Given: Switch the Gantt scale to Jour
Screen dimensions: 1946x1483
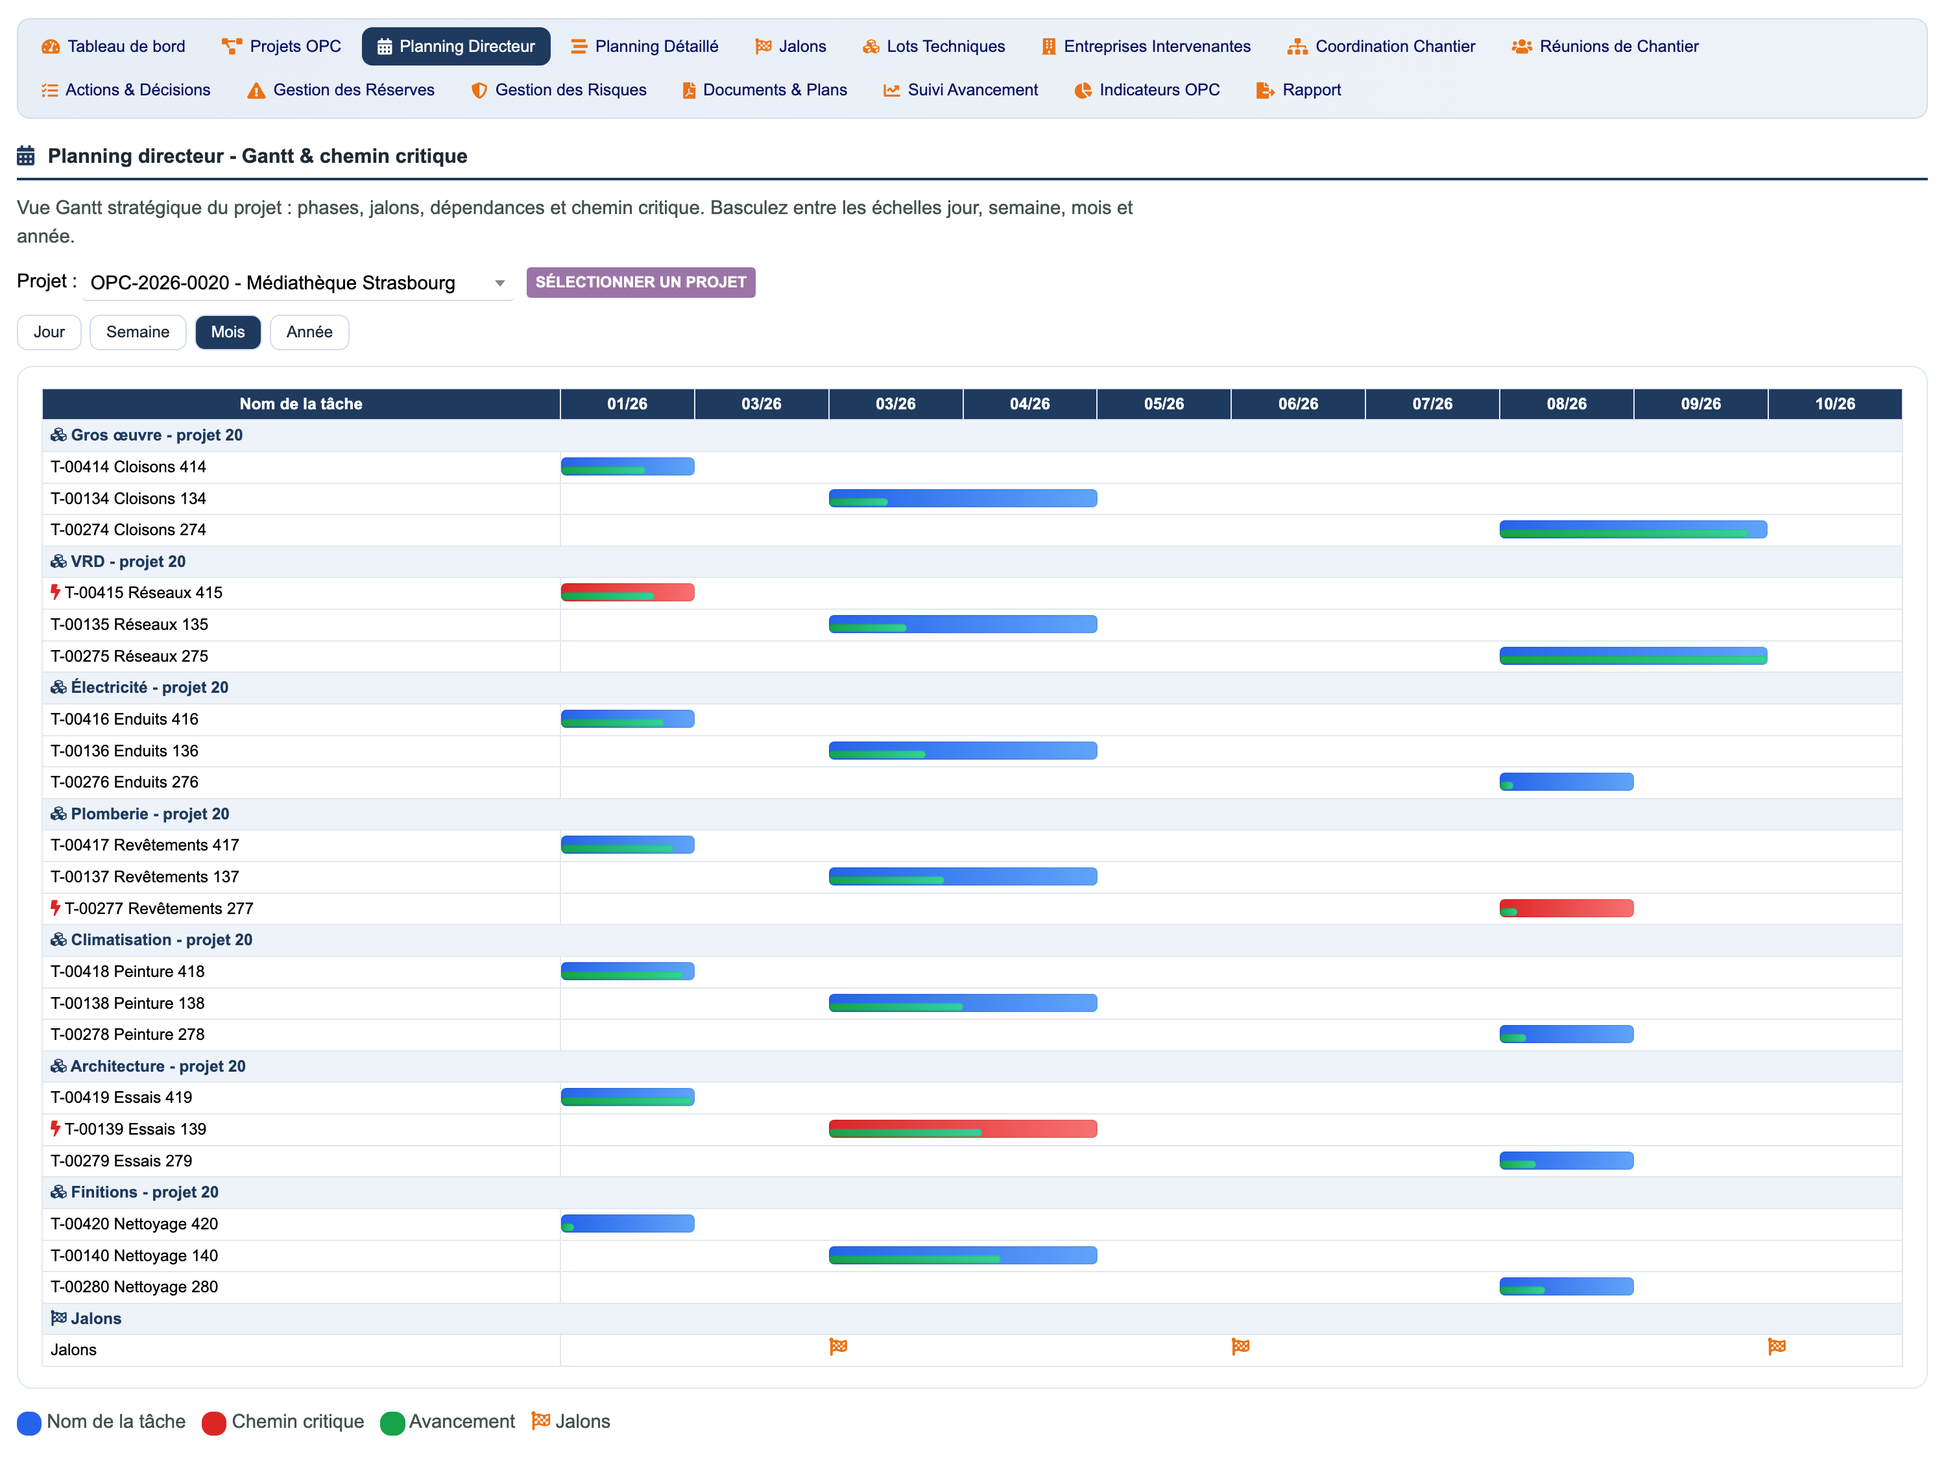Looking at the screenshot, I should pos(49,333).
